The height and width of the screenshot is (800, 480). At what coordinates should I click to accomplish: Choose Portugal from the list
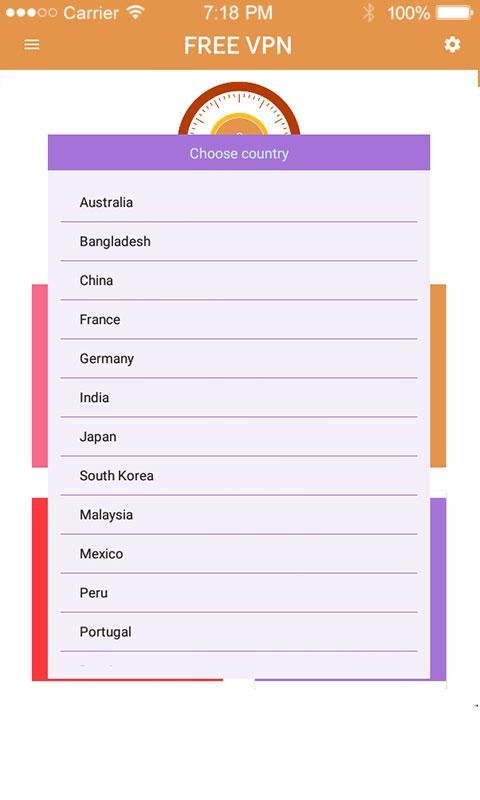239,632
